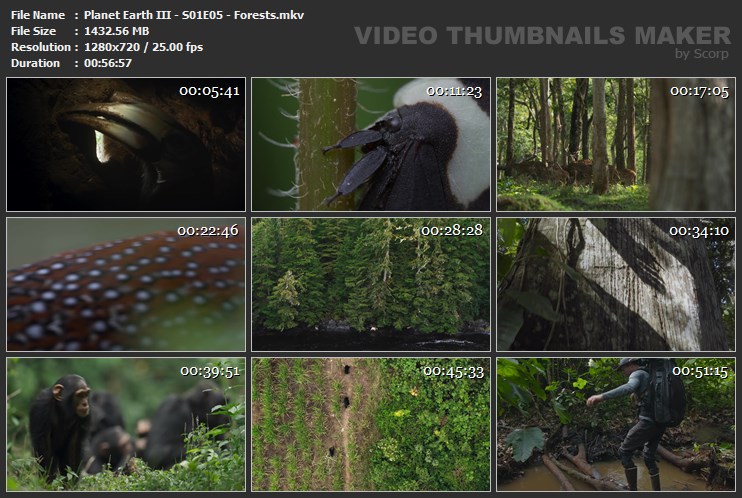The image size is (742, 498).
Task: Click the duration value '00:56:57'
Action: [x=108, y=63]
